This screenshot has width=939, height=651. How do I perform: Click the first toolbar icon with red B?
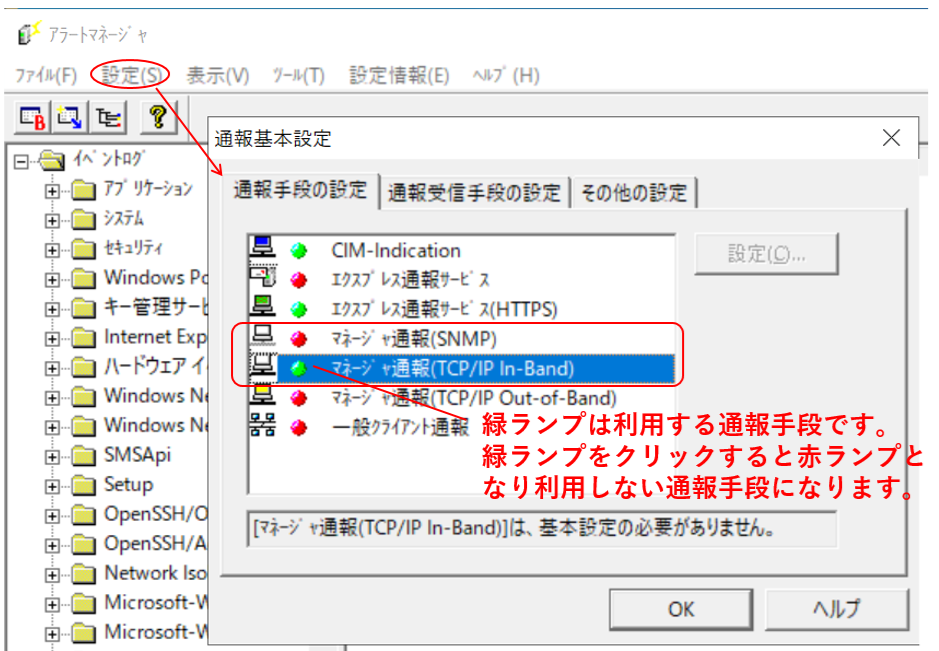coord(32,117)
